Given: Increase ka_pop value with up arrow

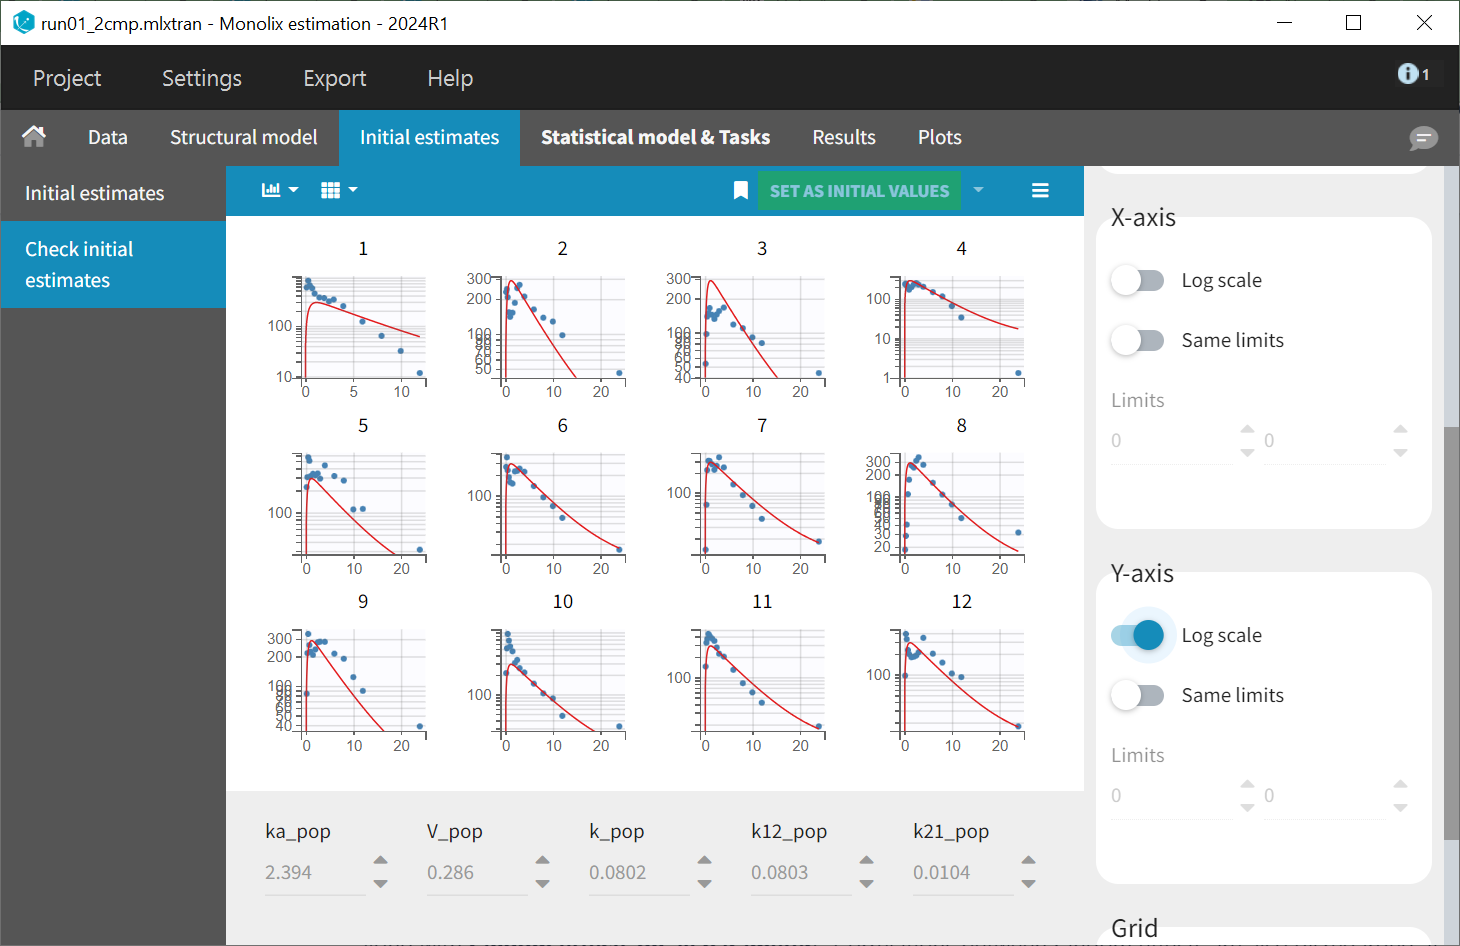Looking at the screenshot, I should pyautogui.click(x=380, y=860).
